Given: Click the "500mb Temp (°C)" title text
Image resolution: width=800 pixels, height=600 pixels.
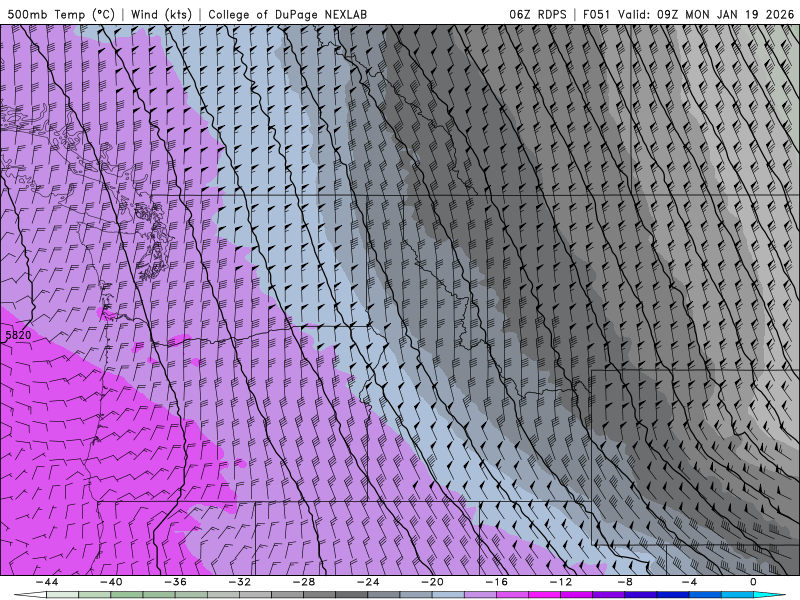Looking at the screenshot, I should [x=61, y=14].
